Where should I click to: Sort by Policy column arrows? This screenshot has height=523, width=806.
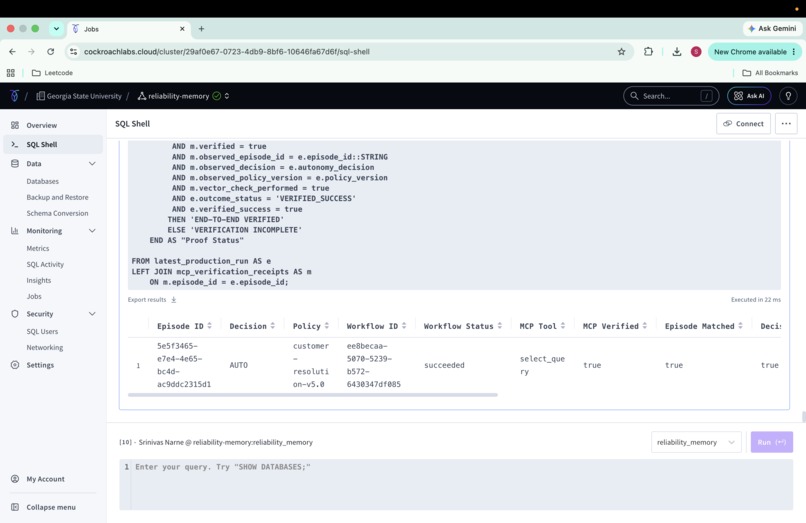click(x=327, y=326)
